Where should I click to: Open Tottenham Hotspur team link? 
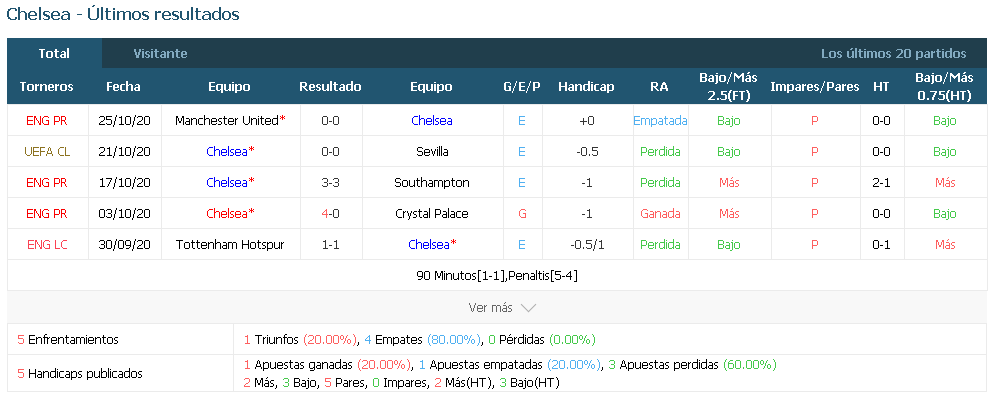(229, 245)
